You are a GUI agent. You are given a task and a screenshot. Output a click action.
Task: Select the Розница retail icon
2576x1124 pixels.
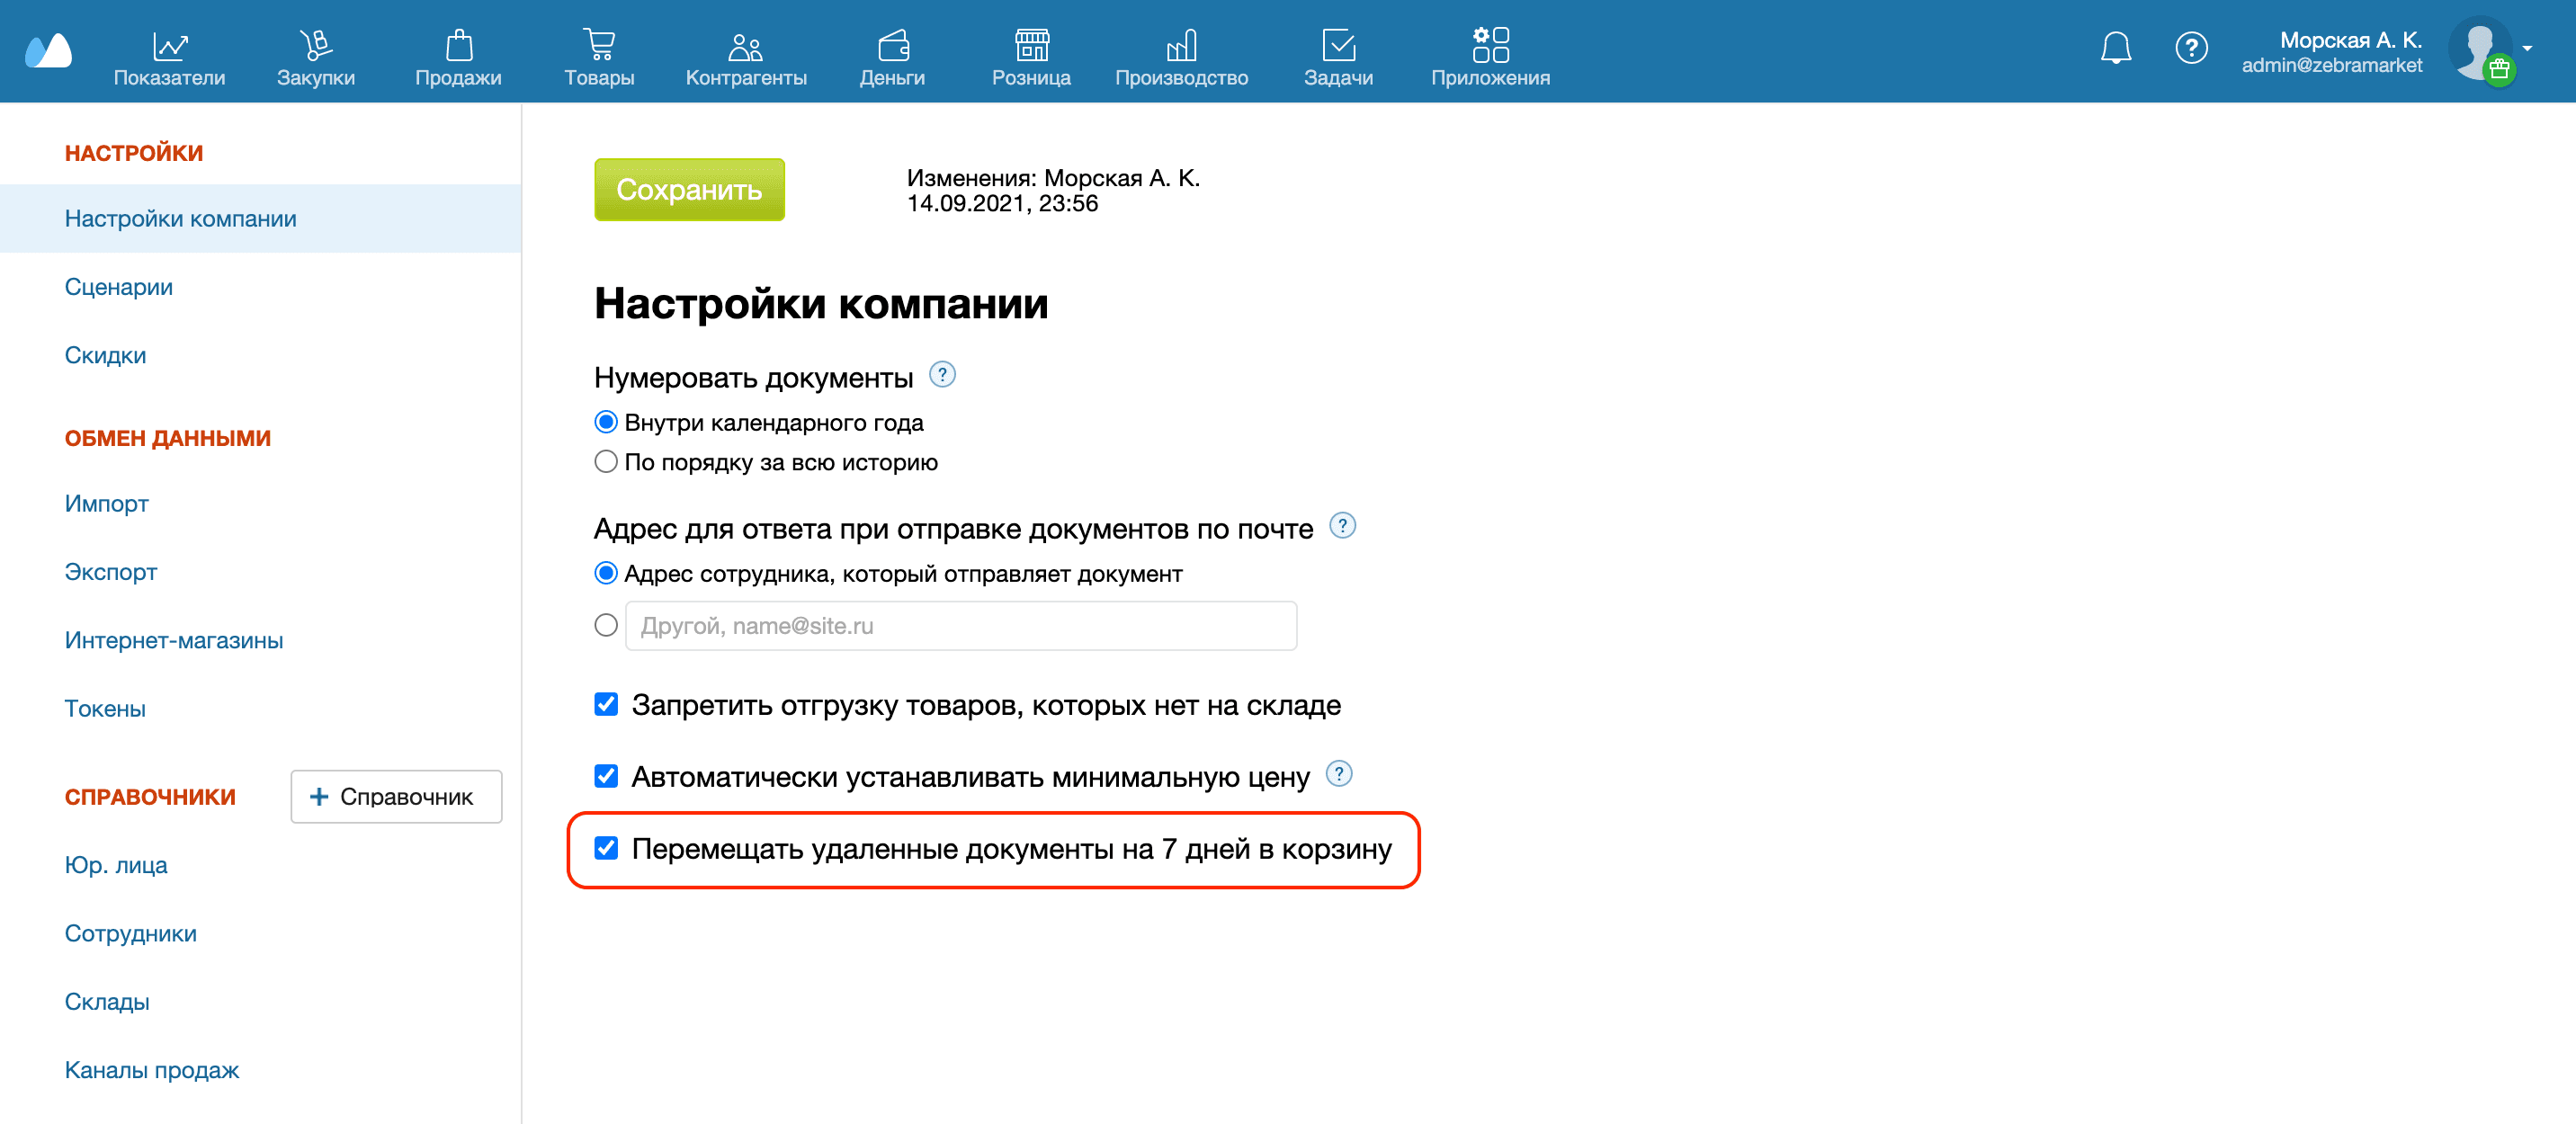(1031, 45)
